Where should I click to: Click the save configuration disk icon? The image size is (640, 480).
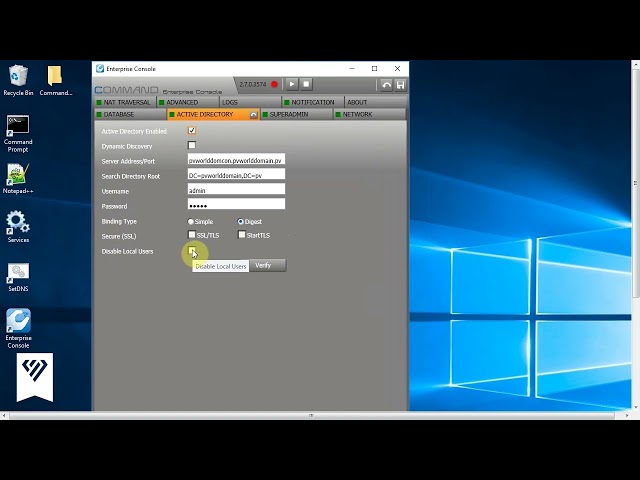tap(400, 85)
